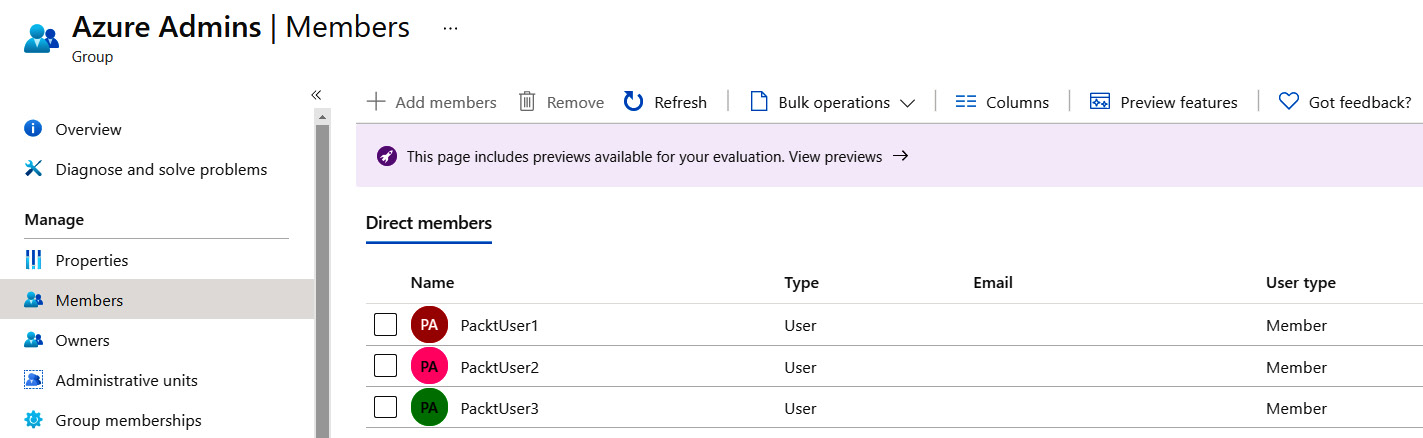The image size is (1423, 438).
Task: Click the sidebar vertical scrollbar
Action: (x=322, y=270)
